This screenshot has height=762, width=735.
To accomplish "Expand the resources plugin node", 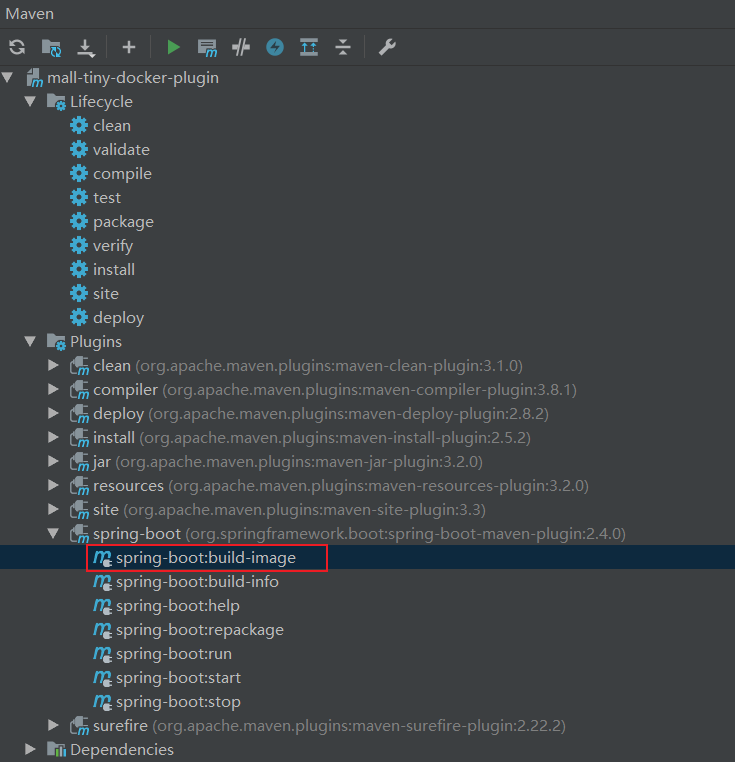I will (53, 485).
